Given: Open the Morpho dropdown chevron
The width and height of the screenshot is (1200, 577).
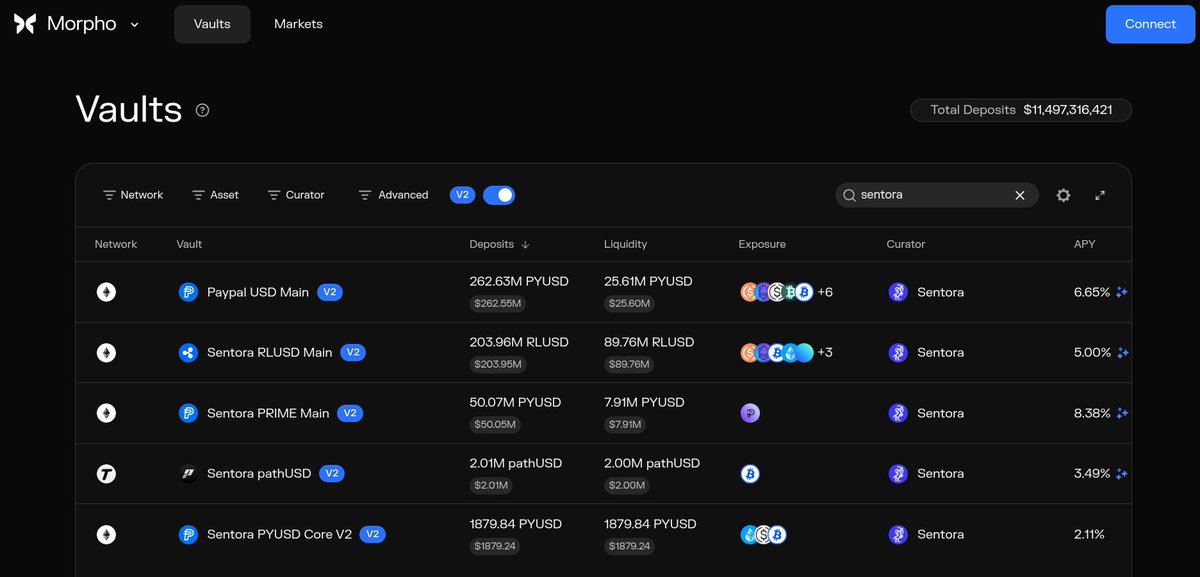Looking at the screenshot, I should (135, 24).
